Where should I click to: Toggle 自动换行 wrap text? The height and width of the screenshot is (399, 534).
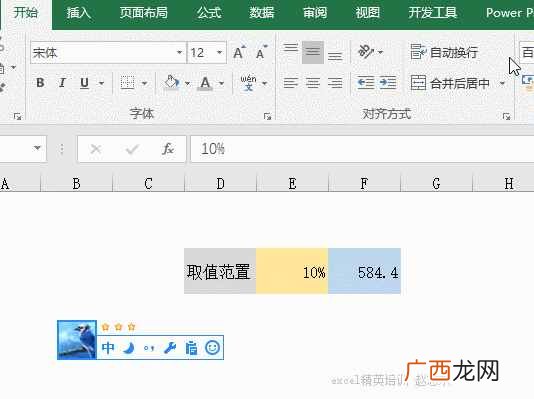coord(444,52)
